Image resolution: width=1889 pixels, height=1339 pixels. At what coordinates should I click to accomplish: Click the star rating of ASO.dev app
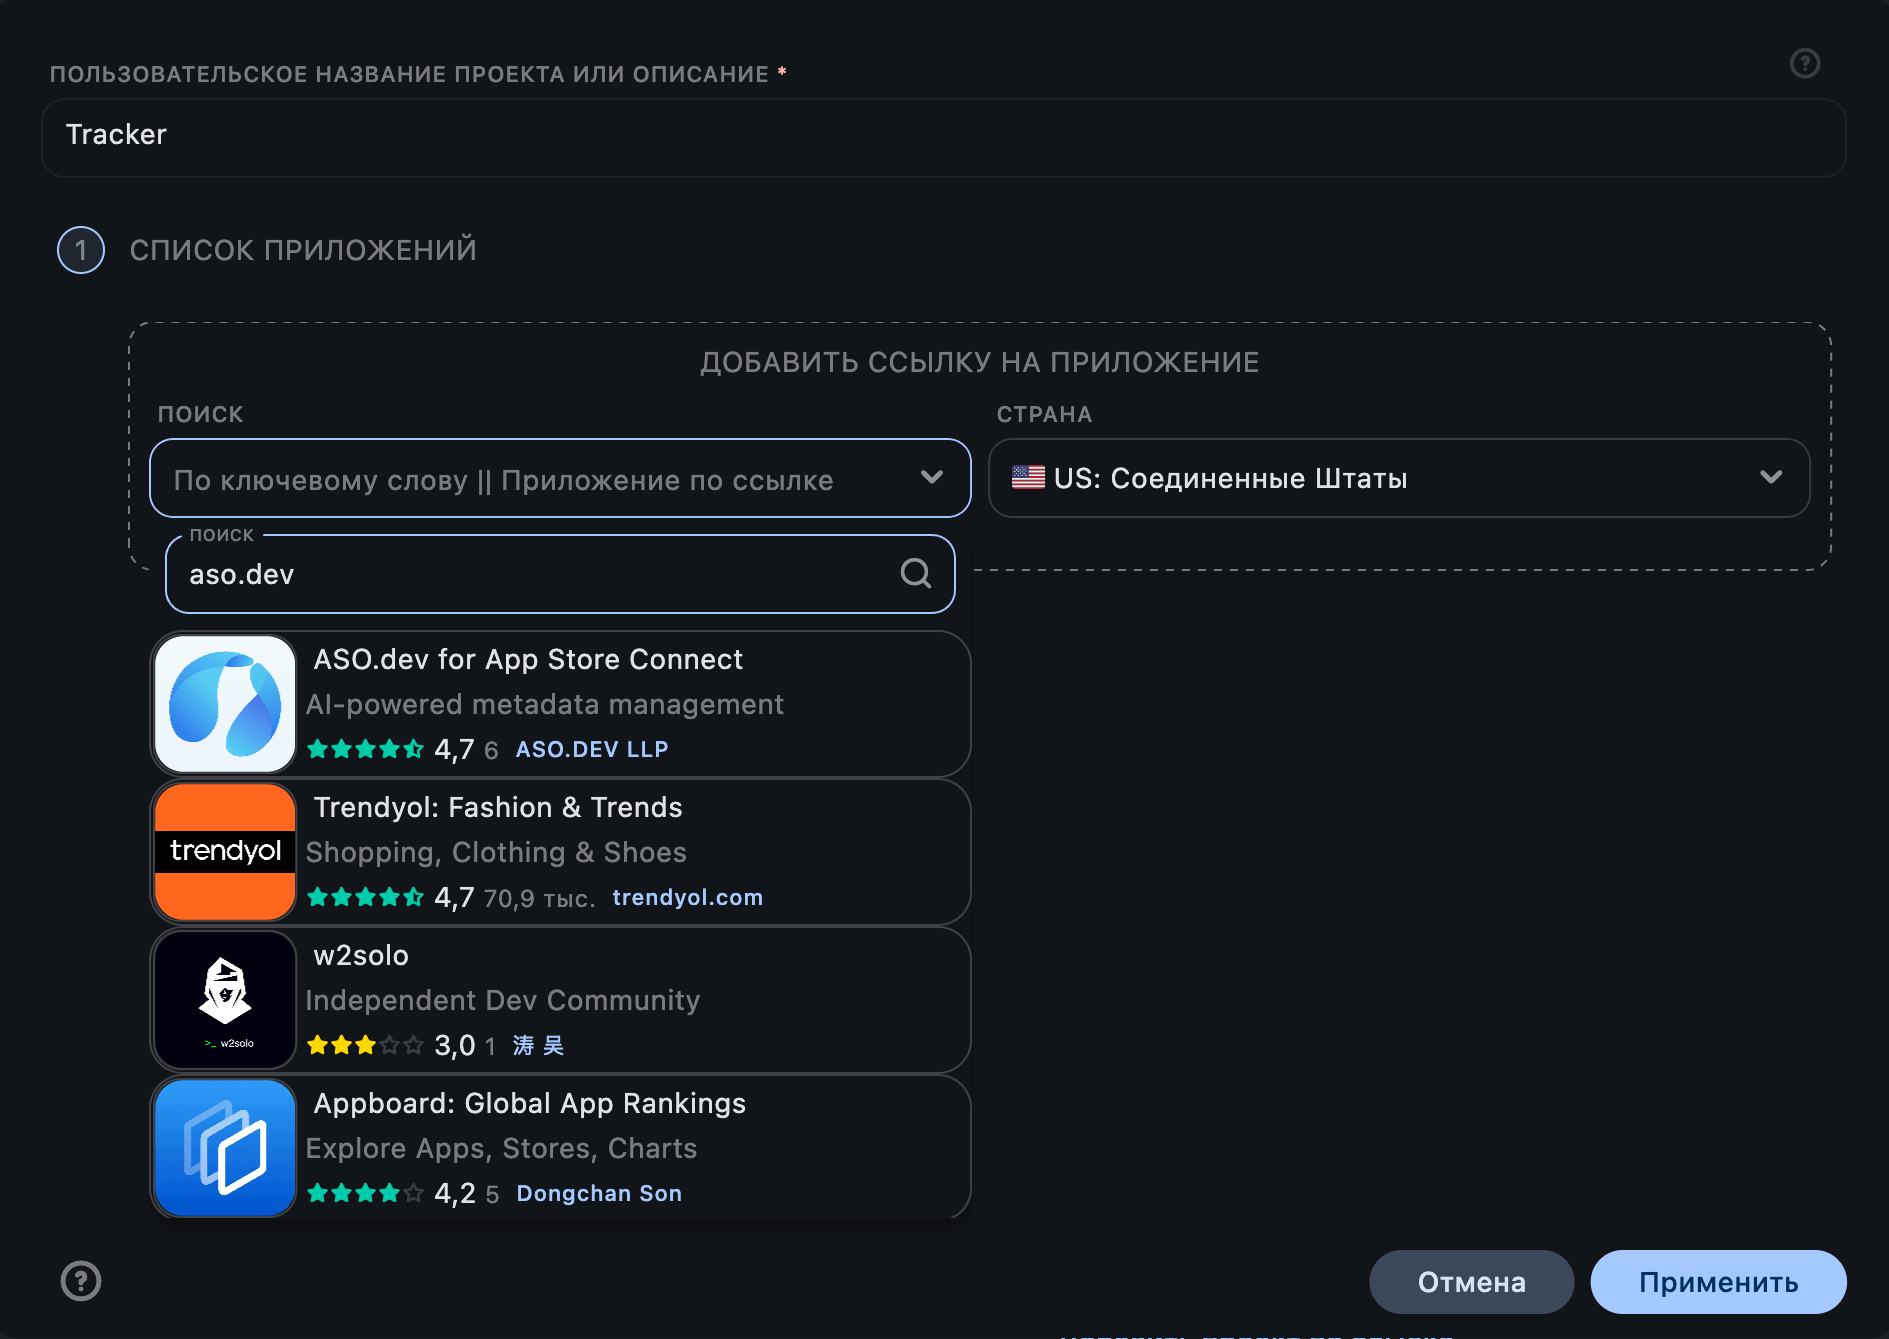[365, 748]
